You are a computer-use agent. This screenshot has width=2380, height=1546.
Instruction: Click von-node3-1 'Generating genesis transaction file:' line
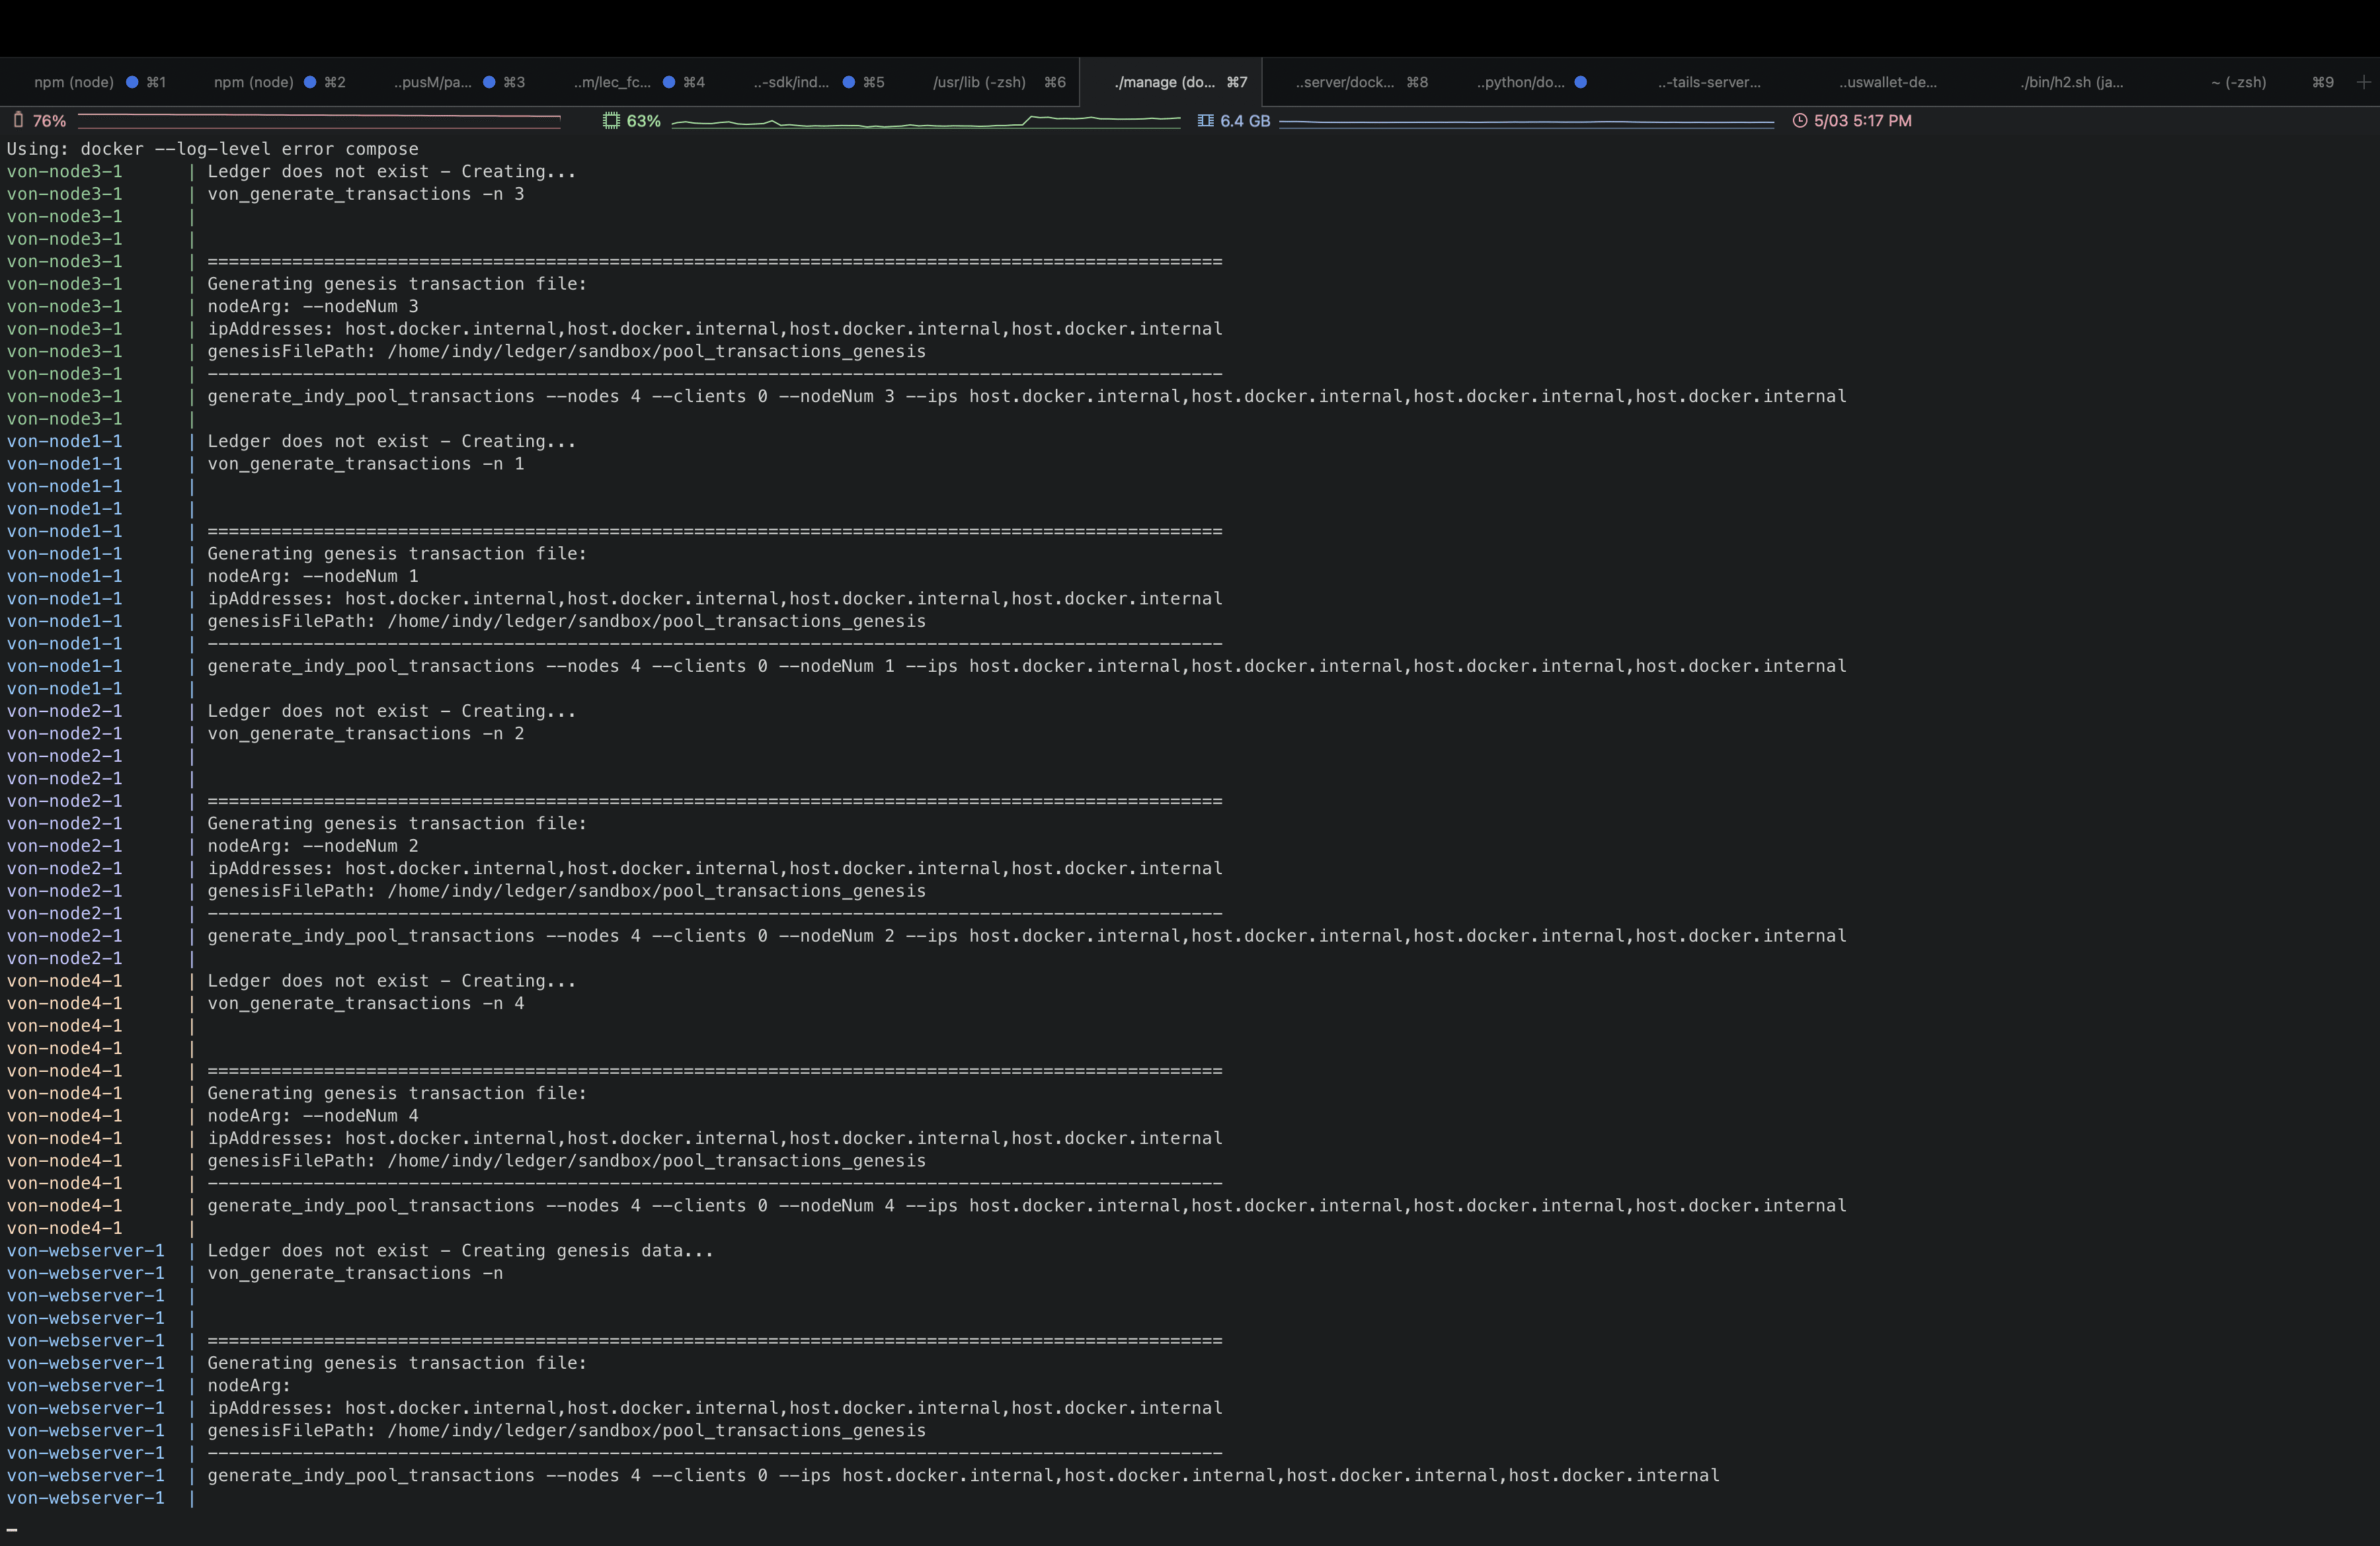[397, 284]
